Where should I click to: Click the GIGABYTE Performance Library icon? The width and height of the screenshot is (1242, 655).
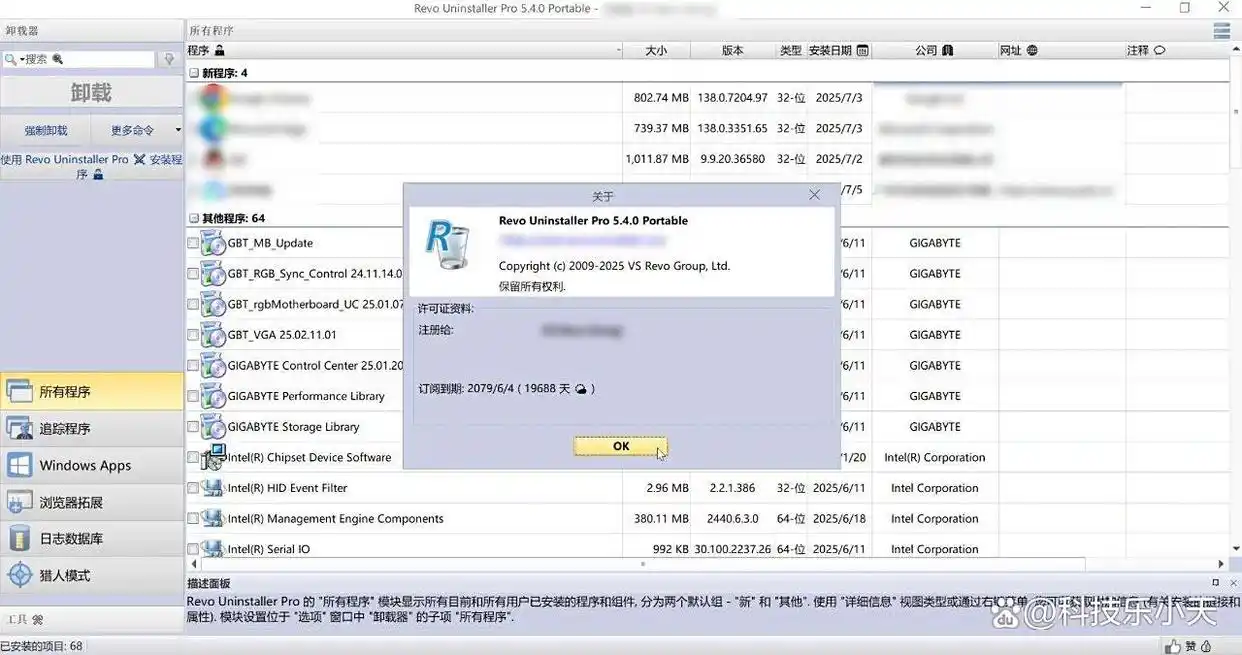pos(213,396)
